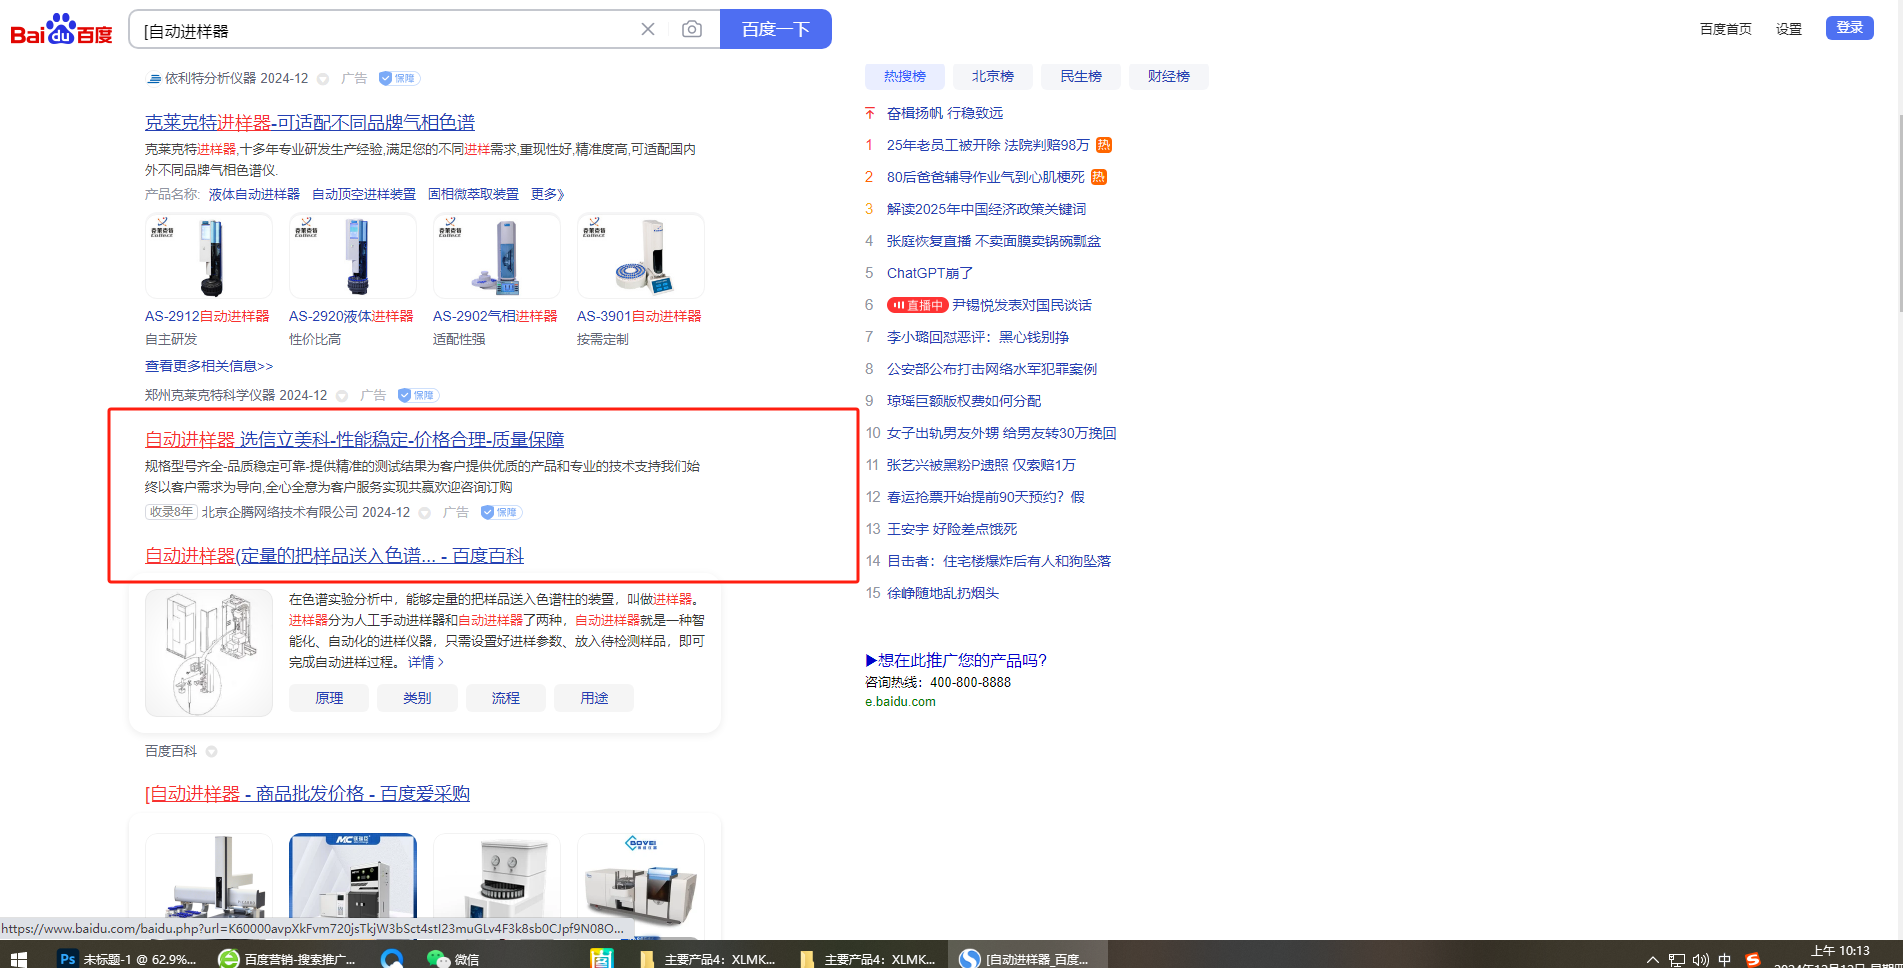Expand 详情 in the Baike snippet
The height and width of the screenshot is (968, 1903).
(426, 662)
